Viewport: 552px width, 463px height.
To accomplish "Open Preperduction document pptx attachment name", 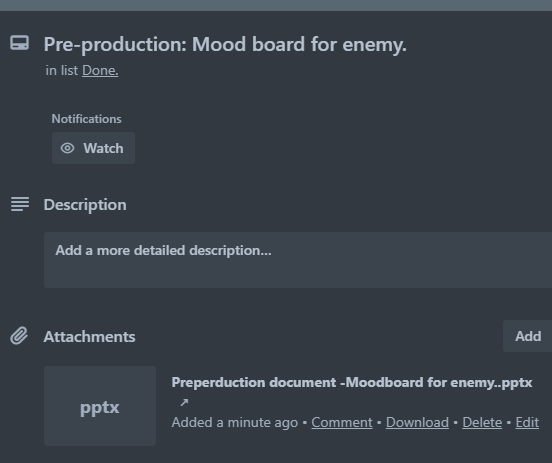I will pos(352,382).
